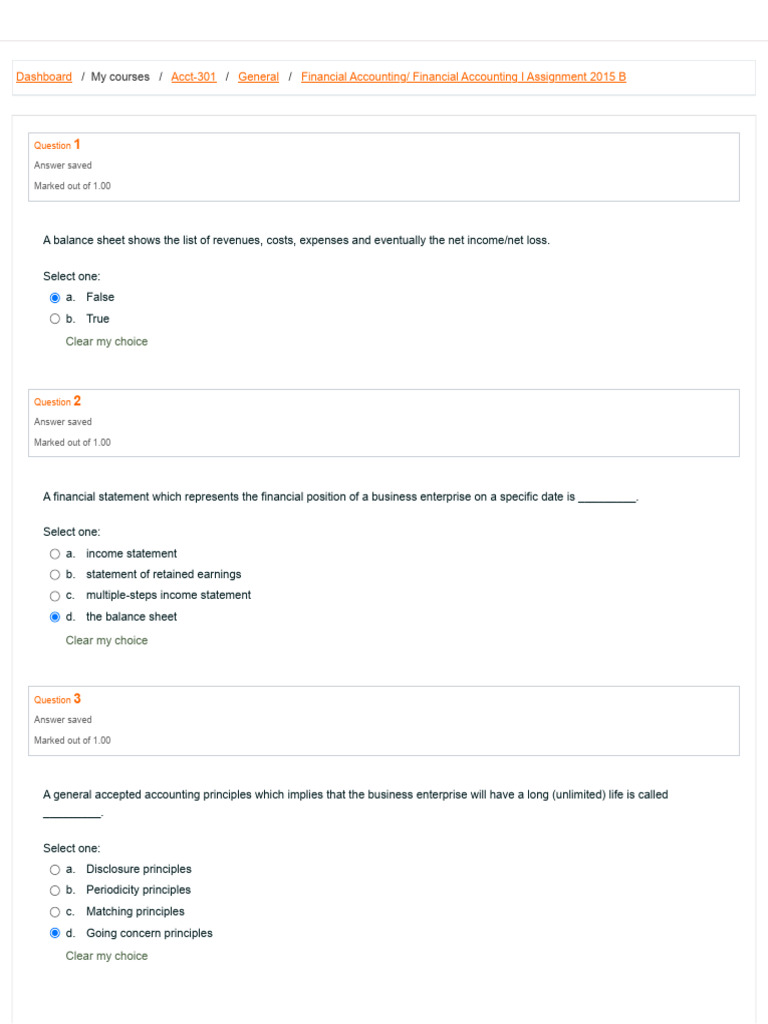This screenshot has width=768, height=1024.
Task: Click the Question 2 header box
Action: tap(384, 423)
